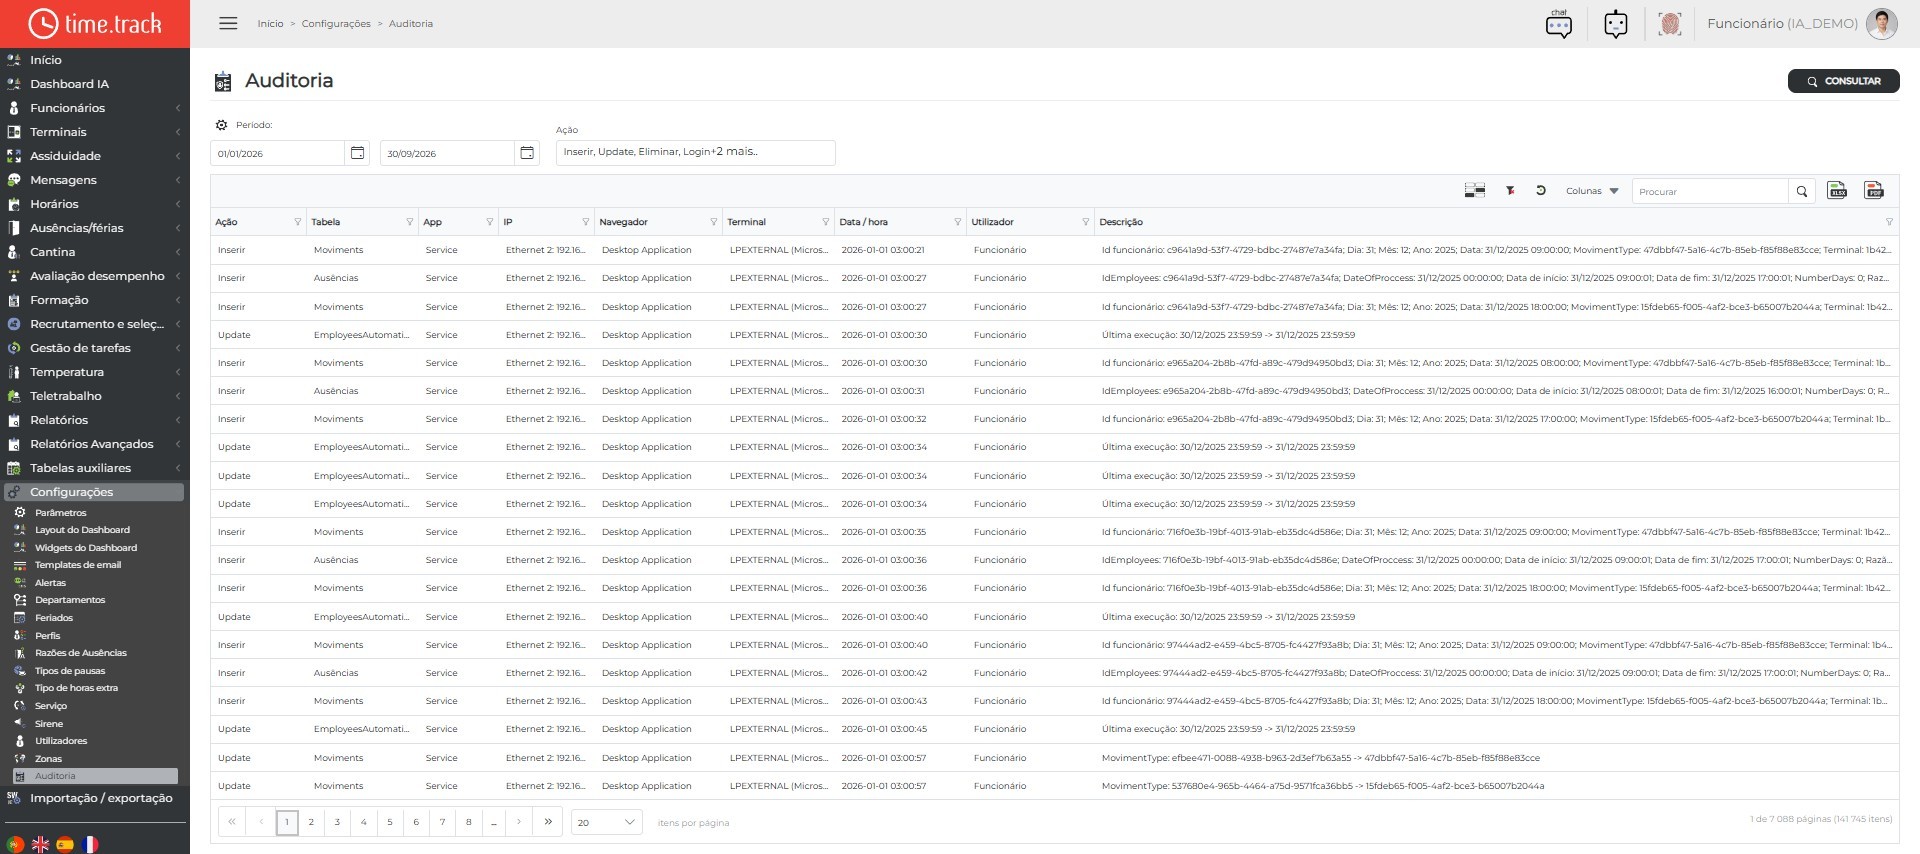Image resolution: width=1920 pixels, height=854 pixels.
Task: Click the magnifier icon beside Procurar
Action: click(1802, 191)
